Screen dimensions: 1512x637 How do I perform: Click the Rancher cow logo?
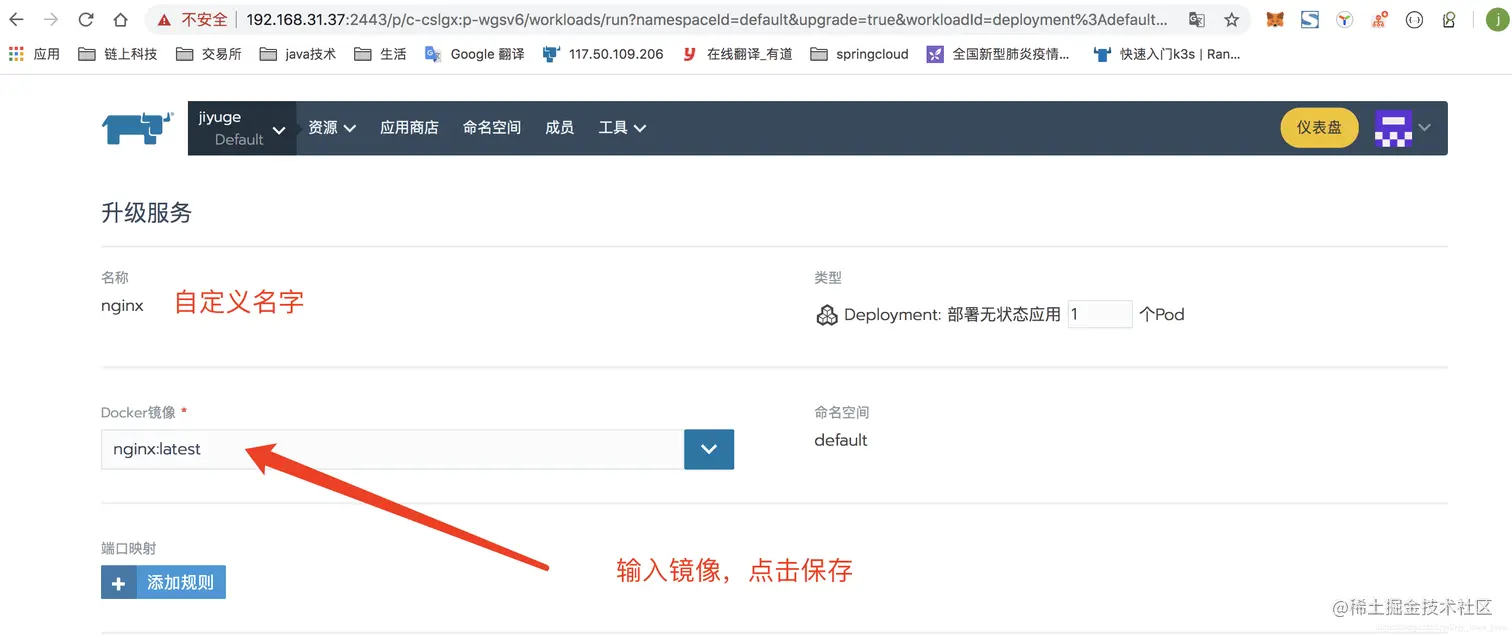click(138, 128)
